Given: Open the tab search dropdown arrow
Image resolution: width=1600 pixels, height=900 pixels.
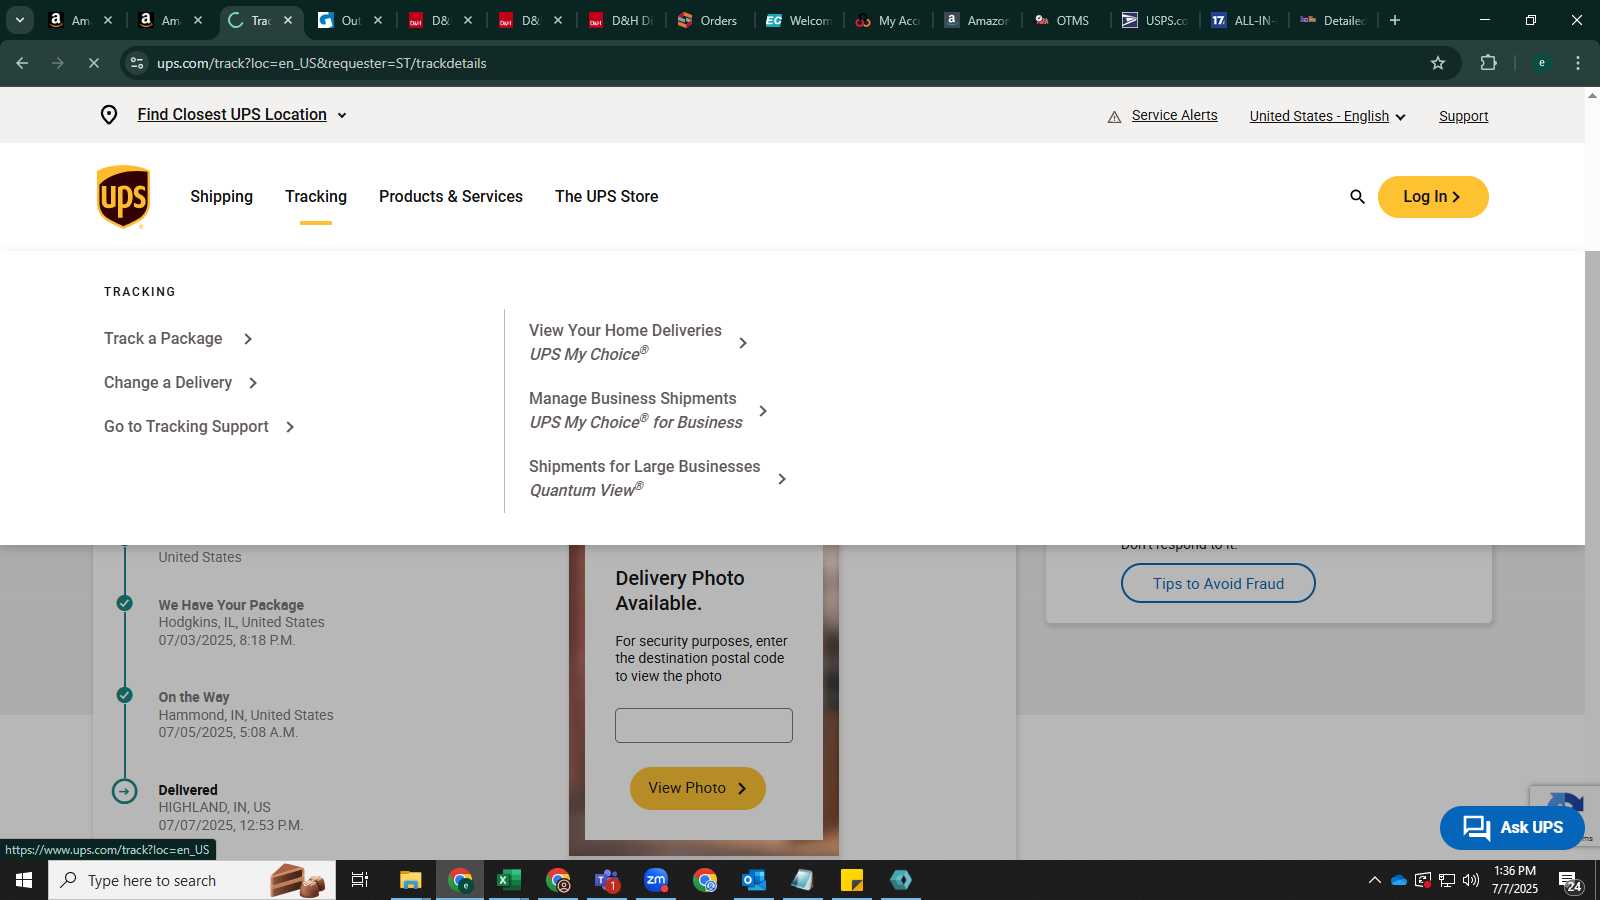Looking at the screenshot, I should (19, 20).
